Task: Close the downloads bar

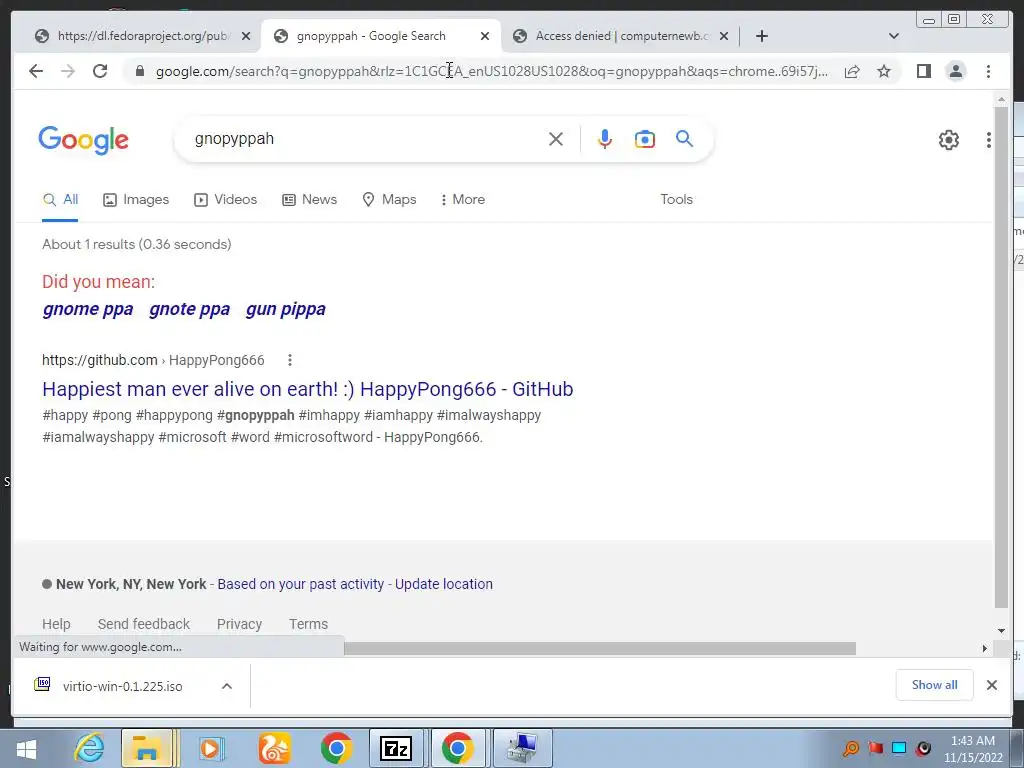Action: (991, 685)
